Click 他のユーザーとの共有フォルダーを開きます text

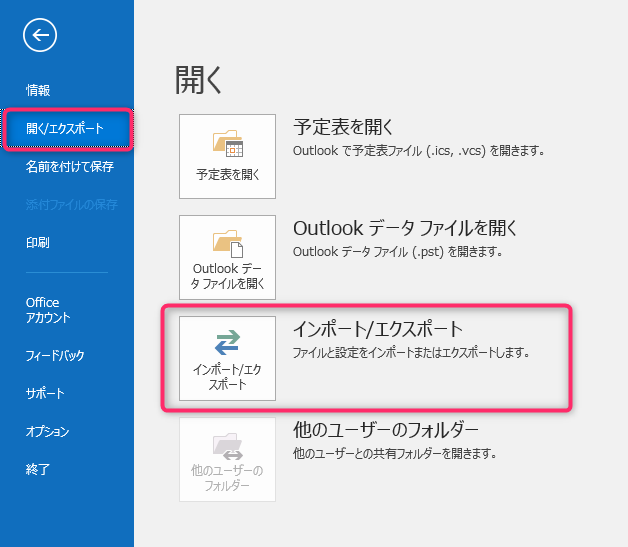395,453
